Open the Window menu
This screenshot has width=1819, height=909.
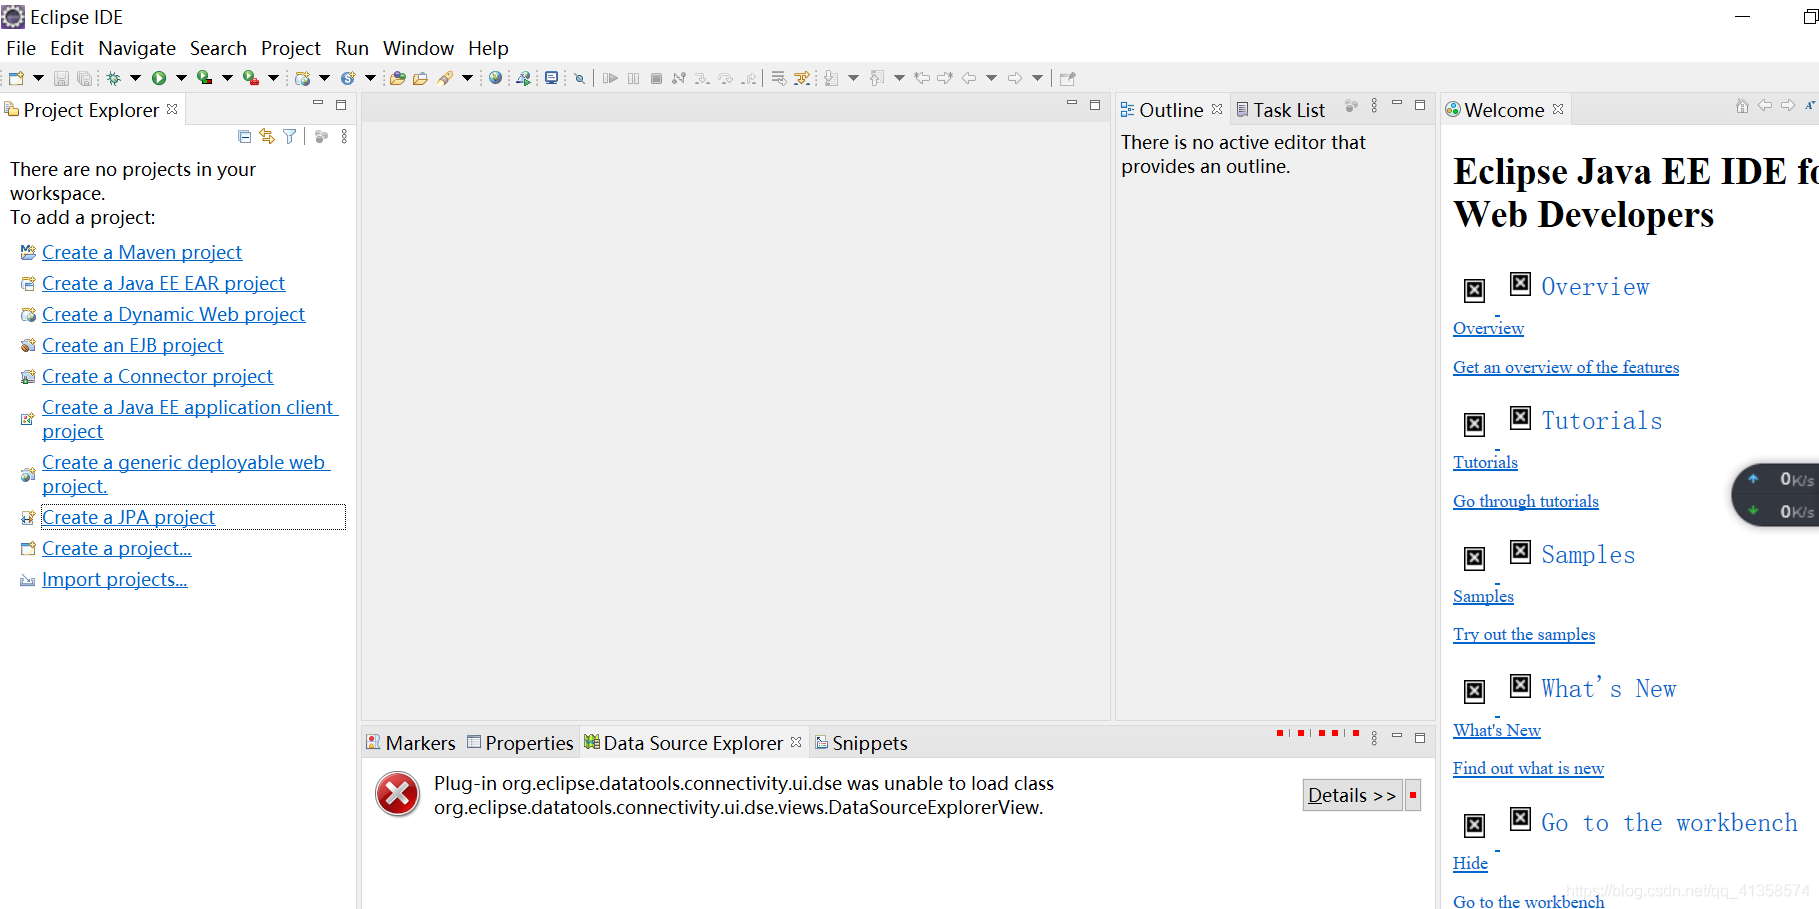pos(418,48)
